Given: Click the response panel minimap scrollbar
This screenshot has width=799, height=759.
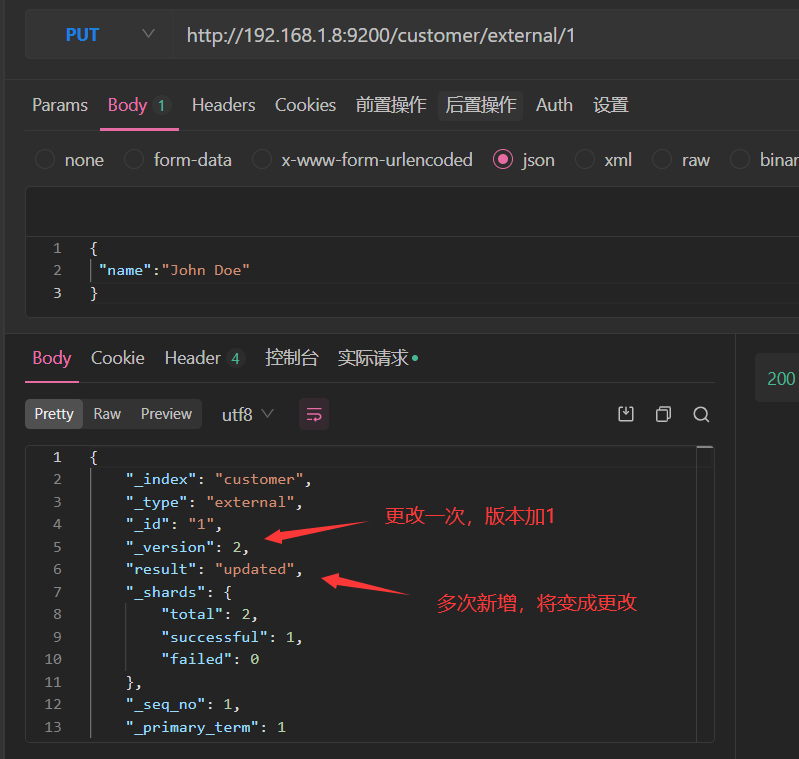Looking at the screenshot, I should point(705,593).
